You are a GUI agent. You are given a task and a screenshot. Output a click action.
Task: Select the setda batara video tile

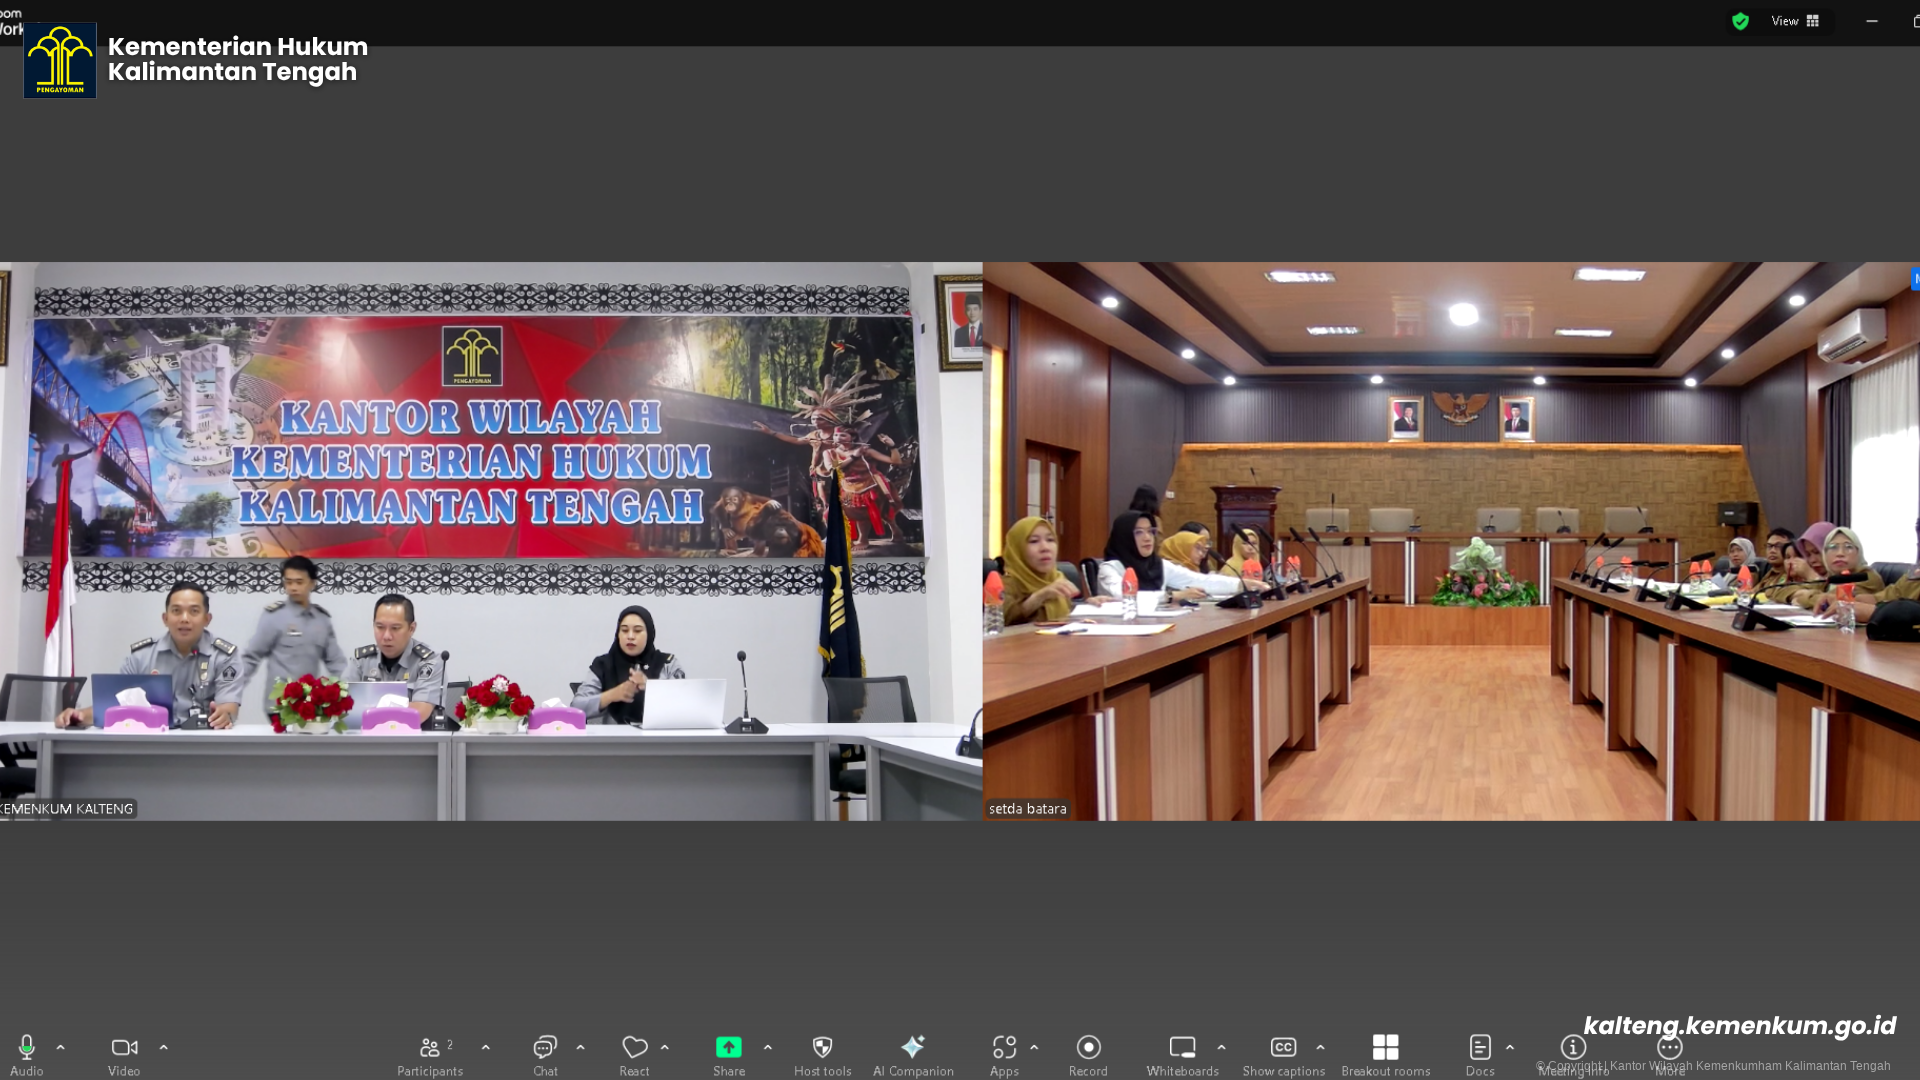(1450, 541)
